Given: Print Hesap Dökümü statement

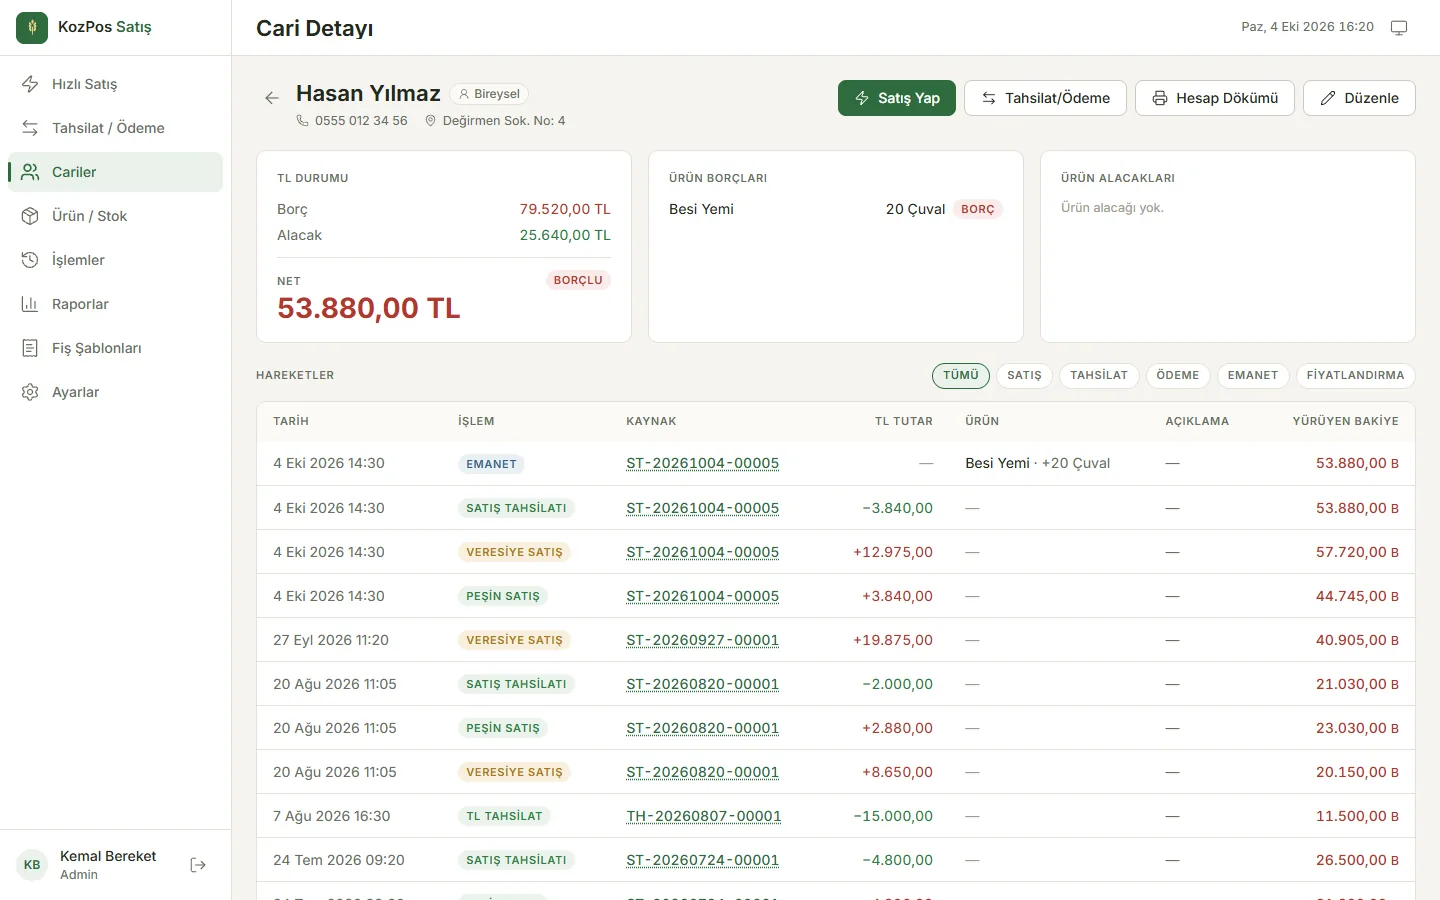Looking at the screenshot, I should [x=1215, y=98].
